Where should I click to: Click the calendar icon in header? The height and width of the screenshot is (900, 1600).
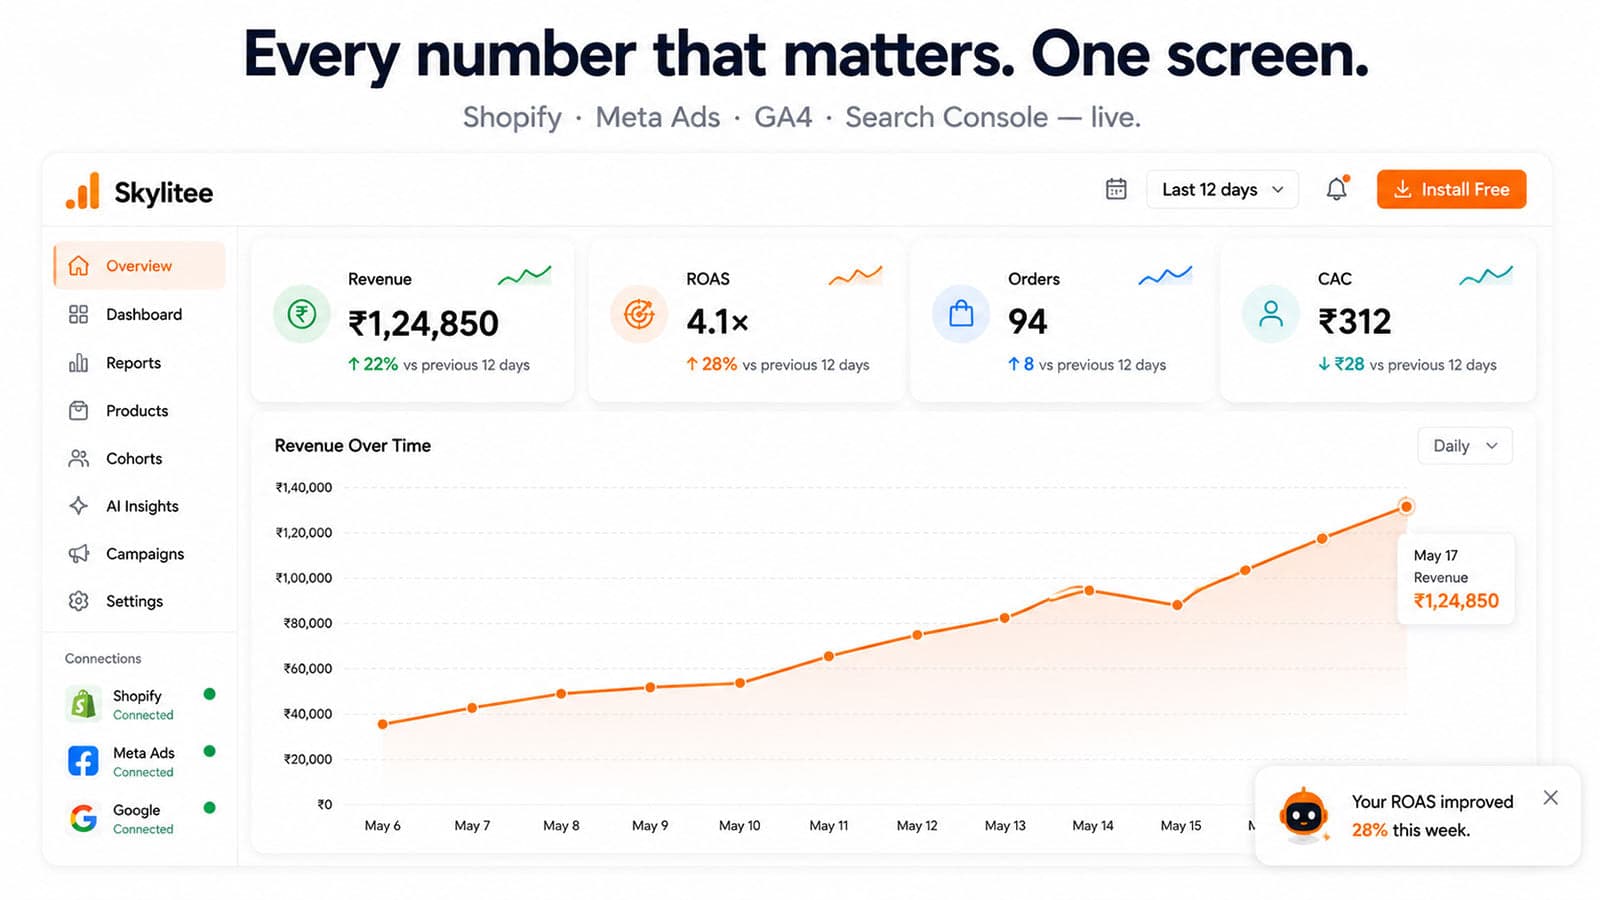(1116, 189)
